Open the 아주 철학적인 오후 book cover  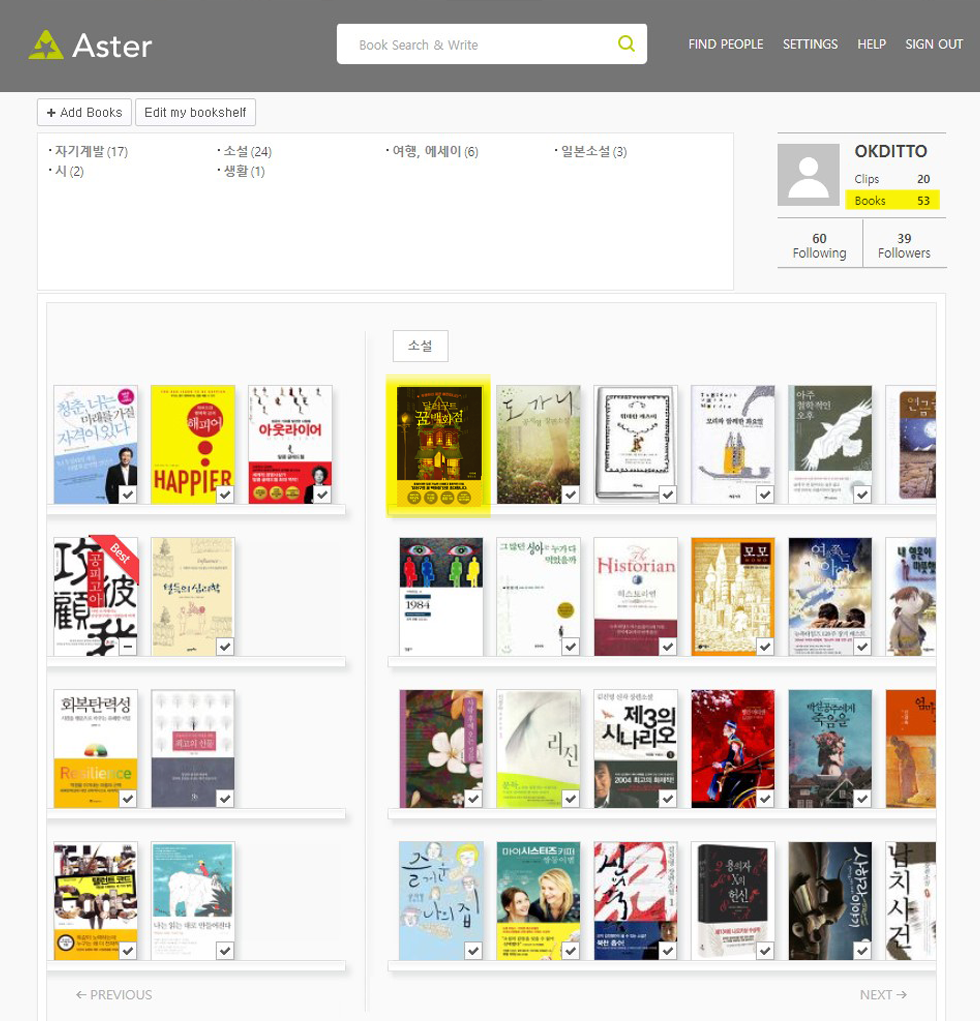(830, 444)
